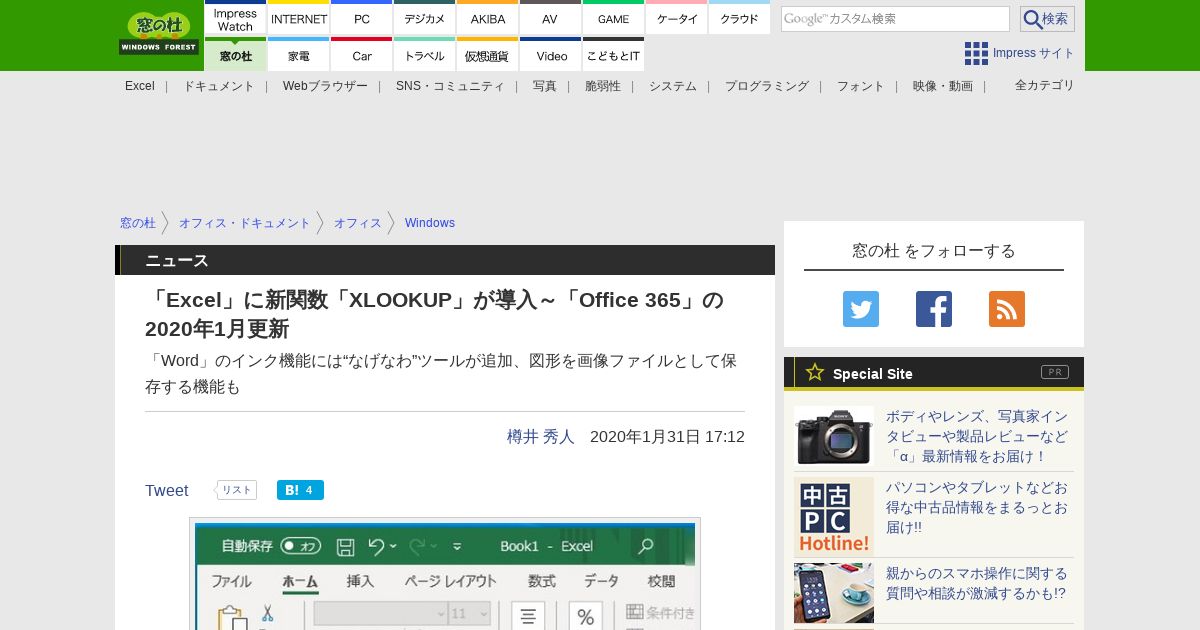Click the Google custom search field
1200x630 pixels.
pos(894,19)
